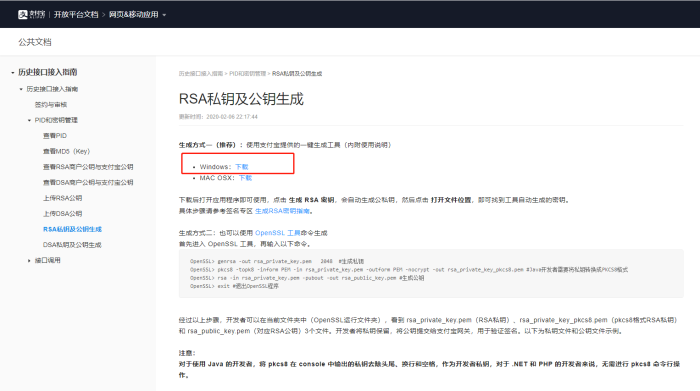The image size is (700, 391).
Task: Click the dropdown arrow beside 网页&移动应用
Action: [164, 15]
